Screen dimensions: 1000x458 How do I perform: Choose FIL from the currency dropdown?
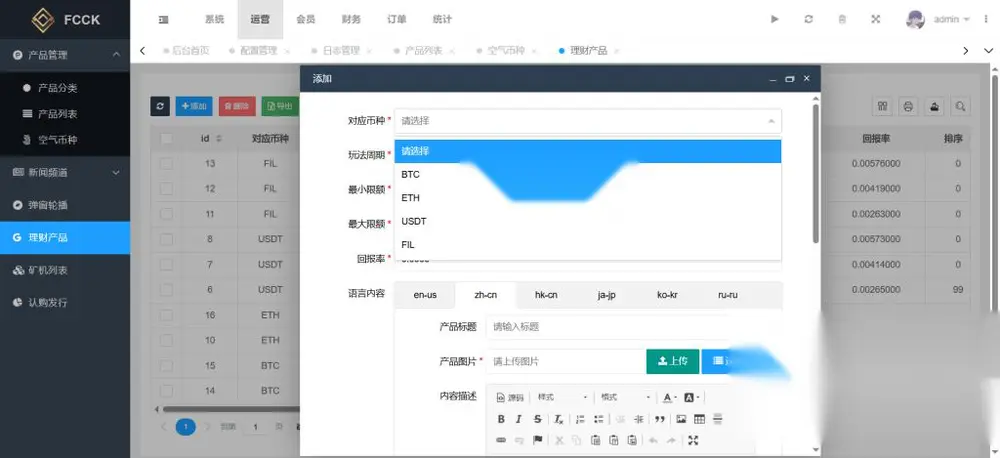tap(587, 244)
